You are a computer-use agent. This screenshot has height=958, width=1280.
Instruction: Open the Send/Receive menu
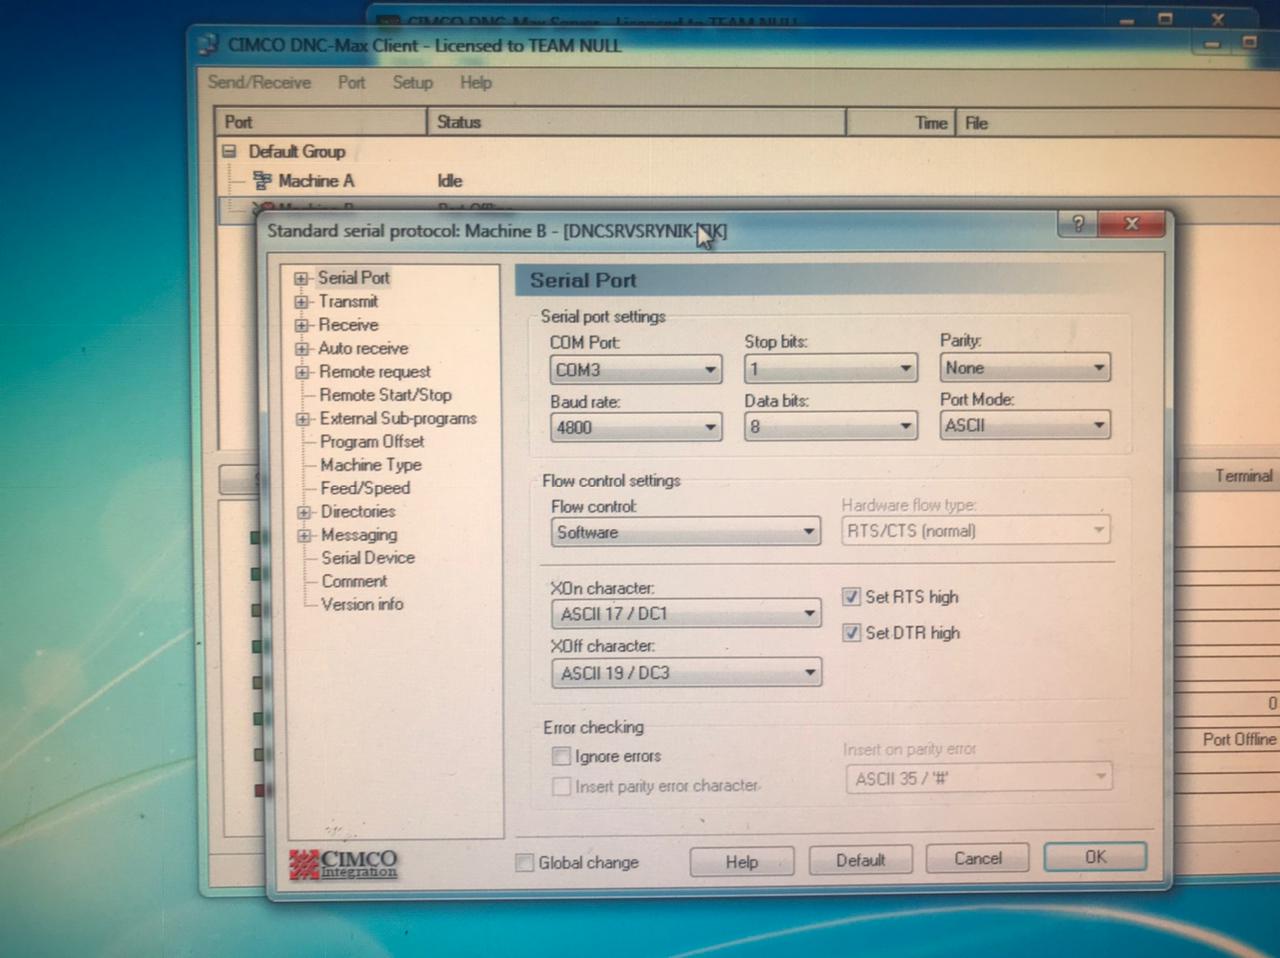point(259,83)
